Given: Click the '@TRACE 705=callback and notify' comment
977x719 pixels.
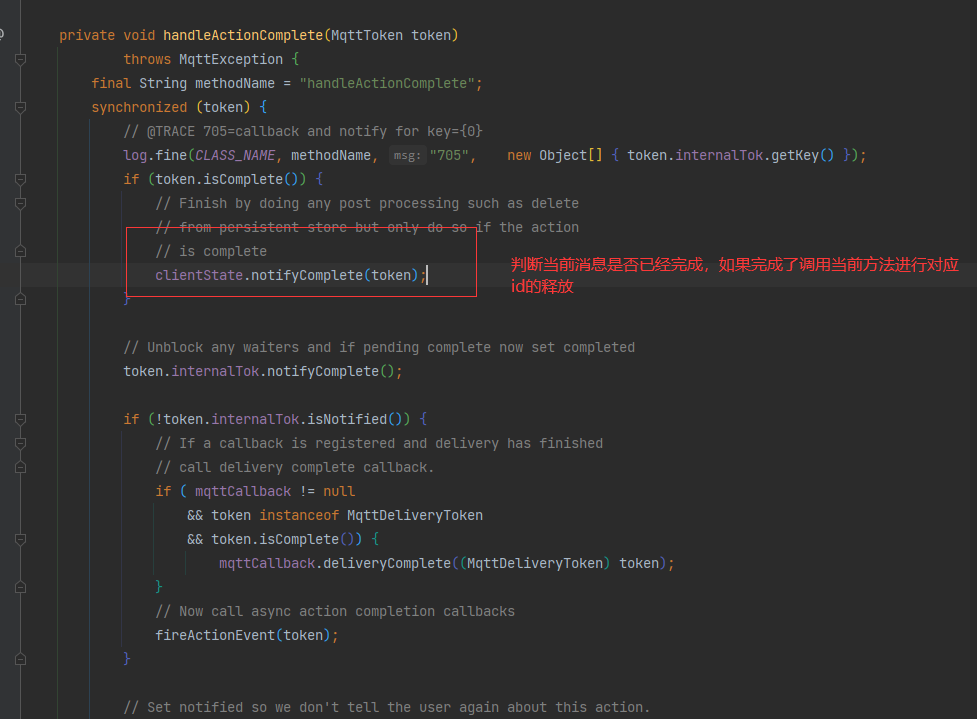Looking at the screenshot, I should (303, 131).
